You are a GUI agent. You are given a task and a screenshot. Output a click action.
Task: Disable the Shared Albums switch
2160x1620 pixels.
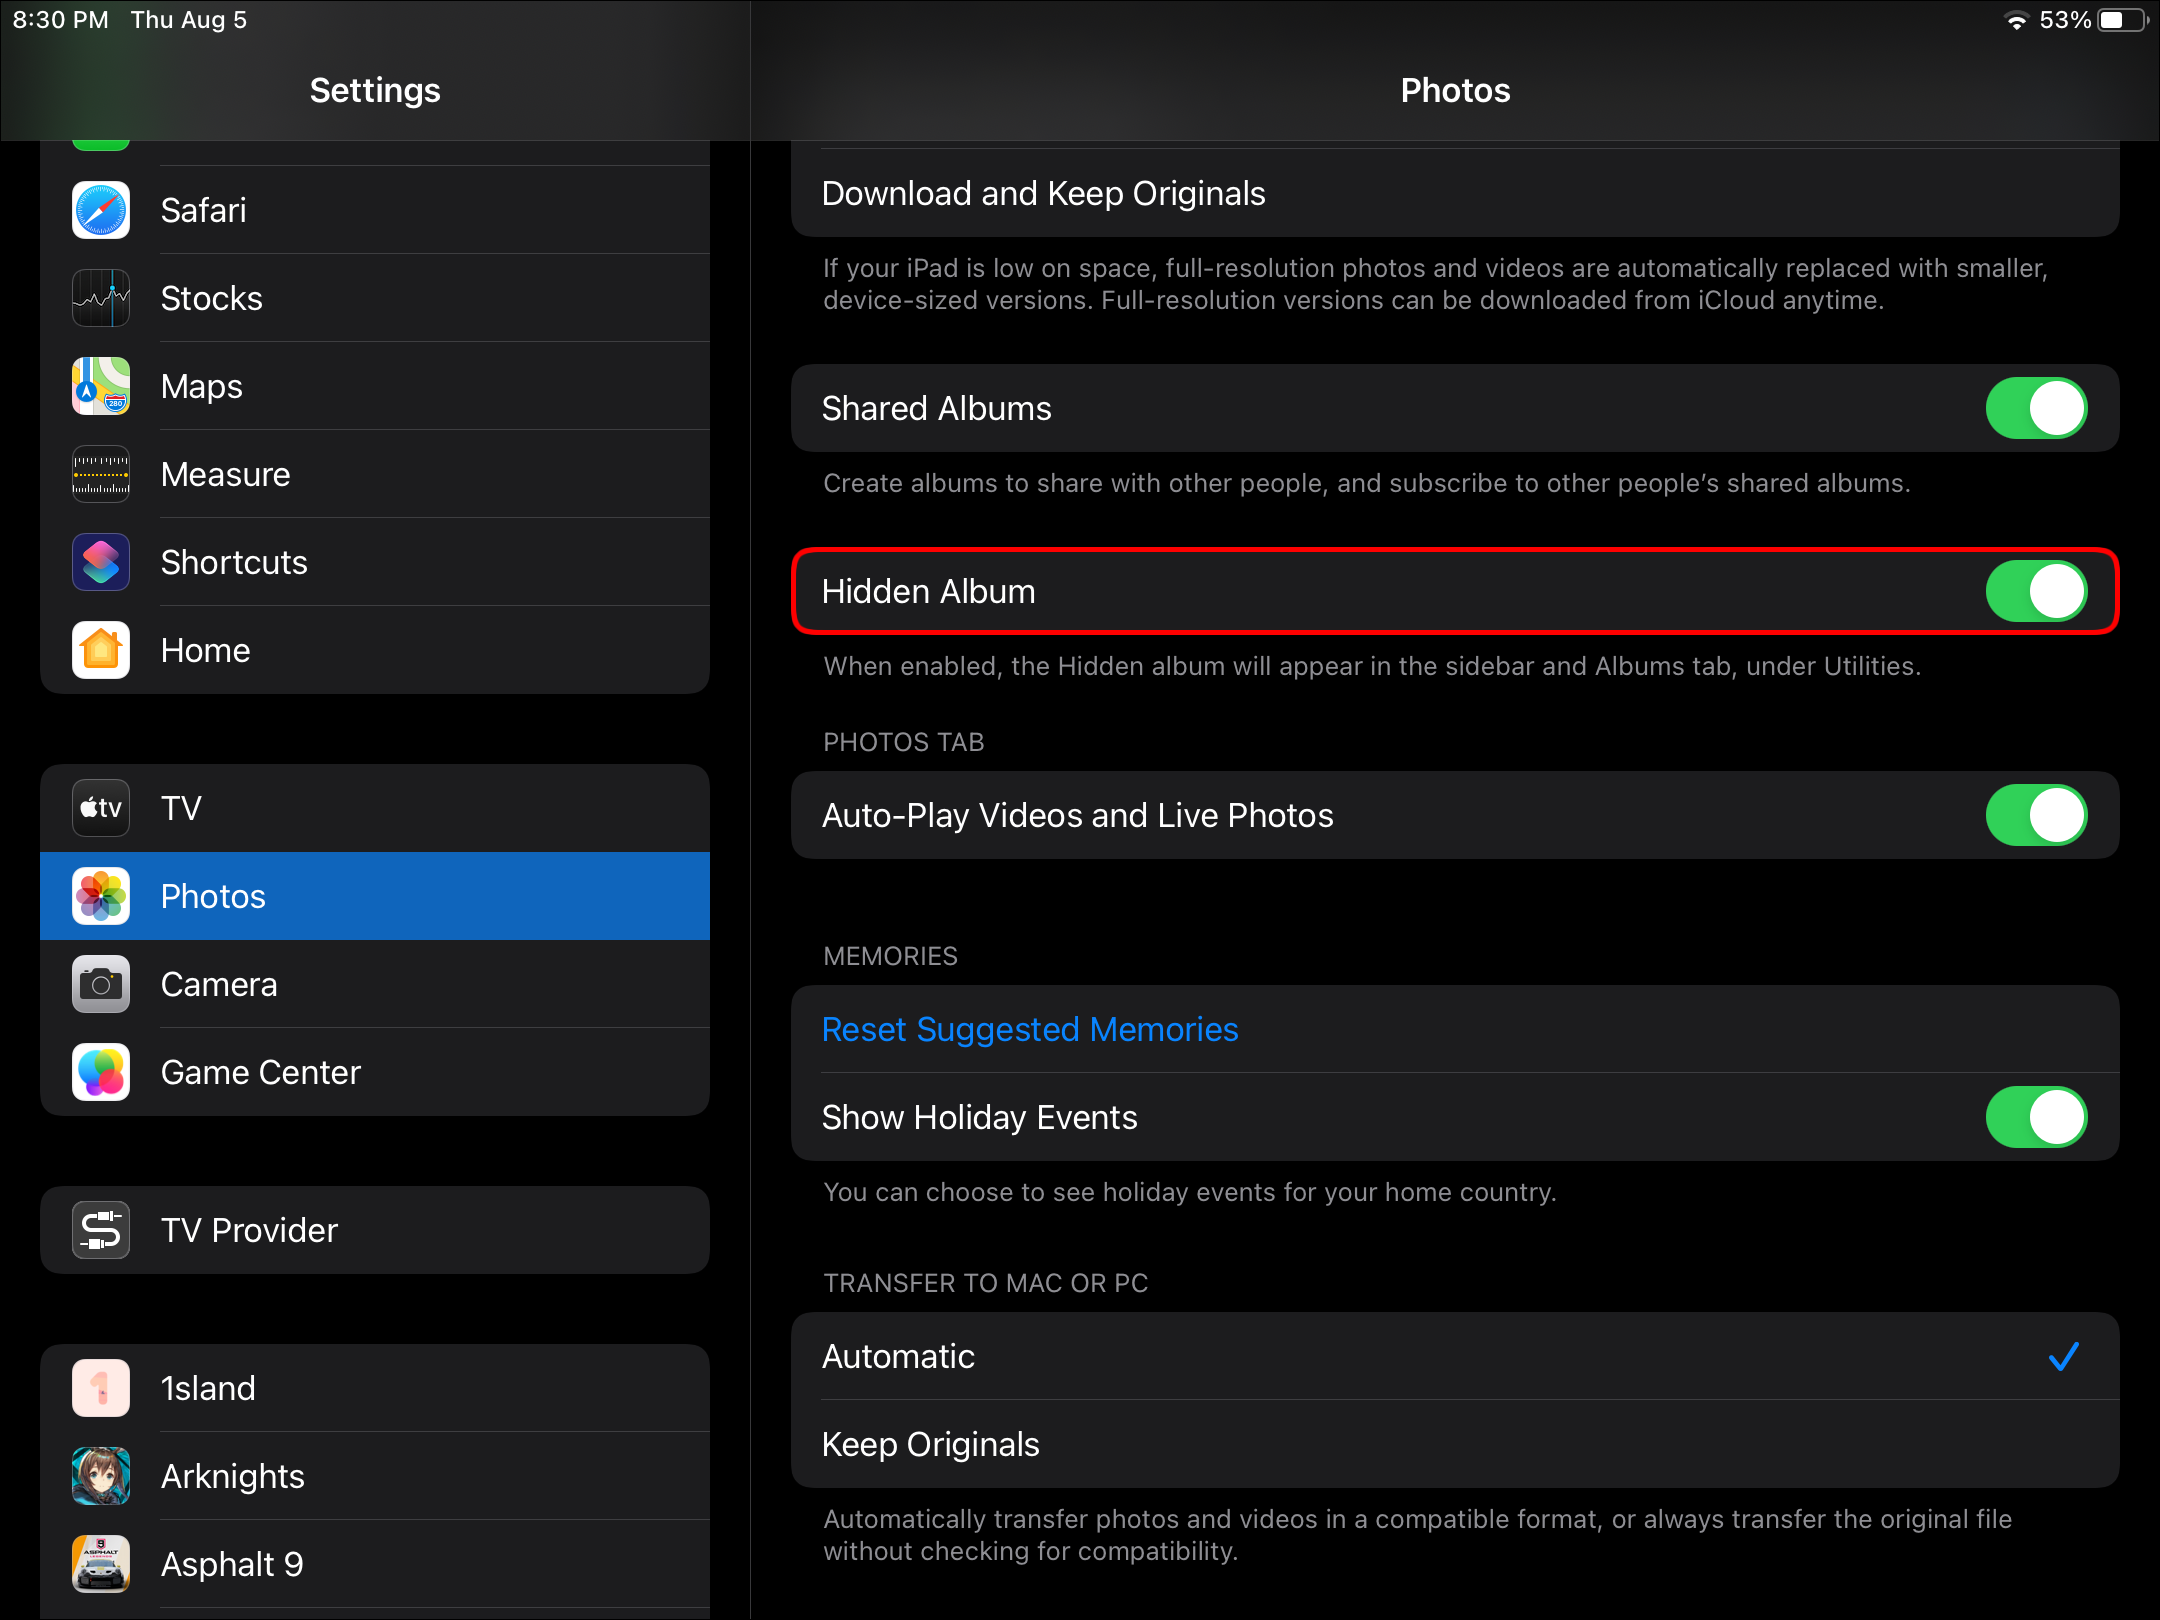coord(2035,408)
